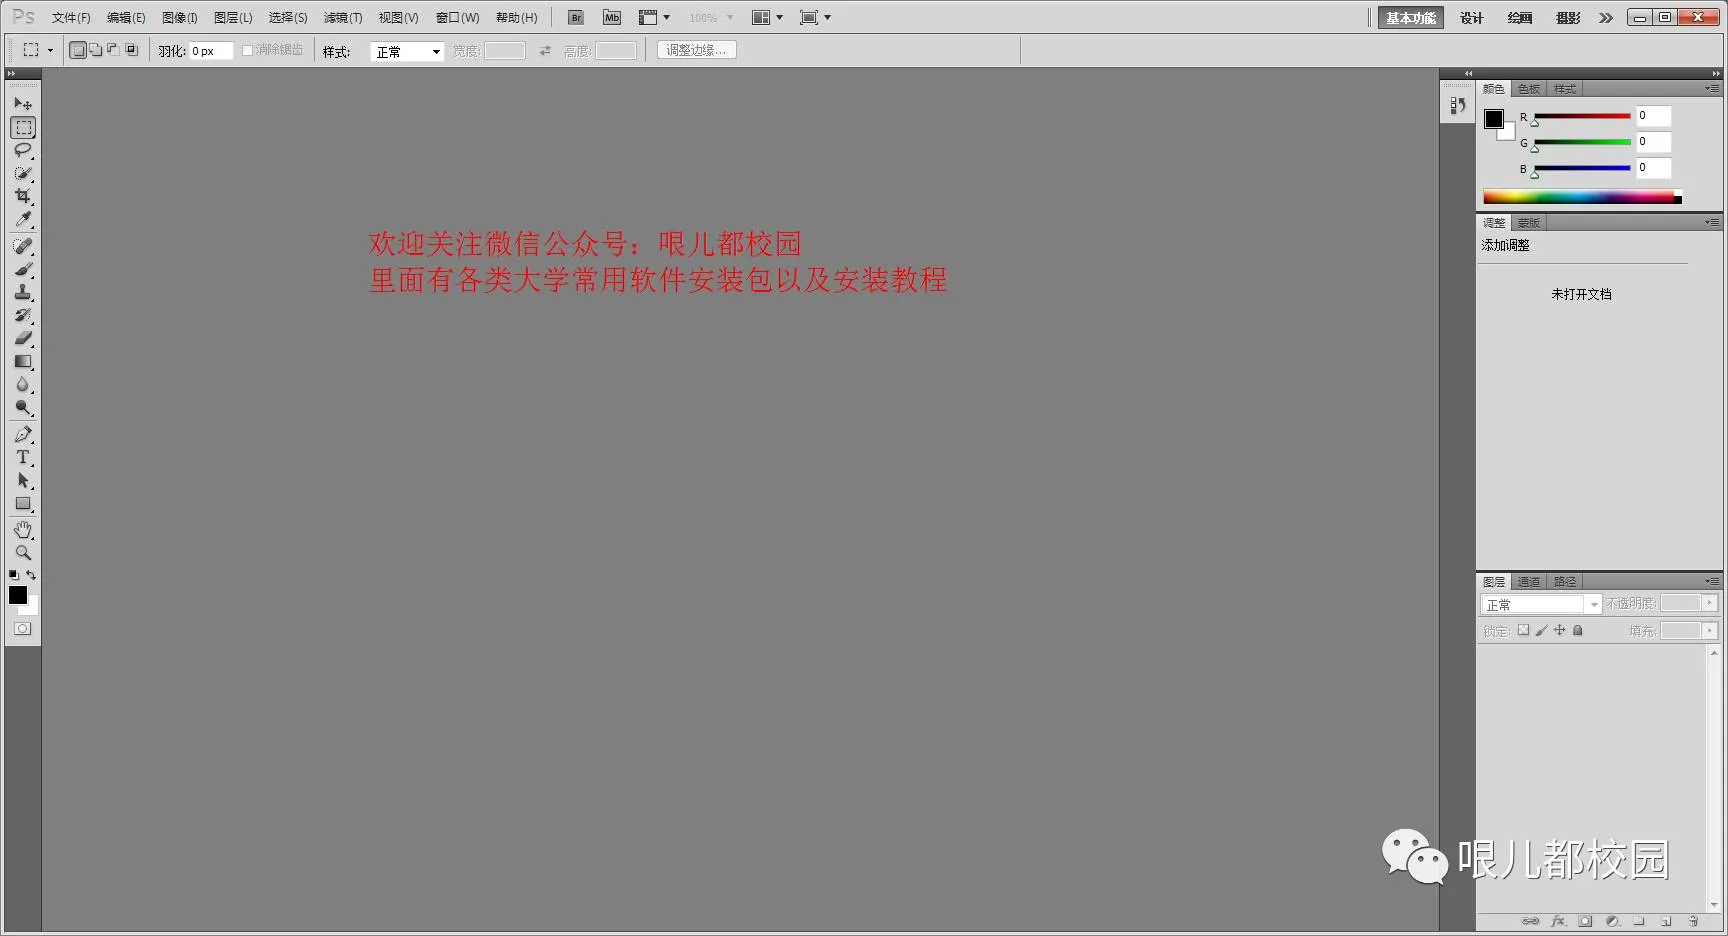Select the Crop tool
The height and width of the screenshot is (936, 1728).
(x=23, y=196)
